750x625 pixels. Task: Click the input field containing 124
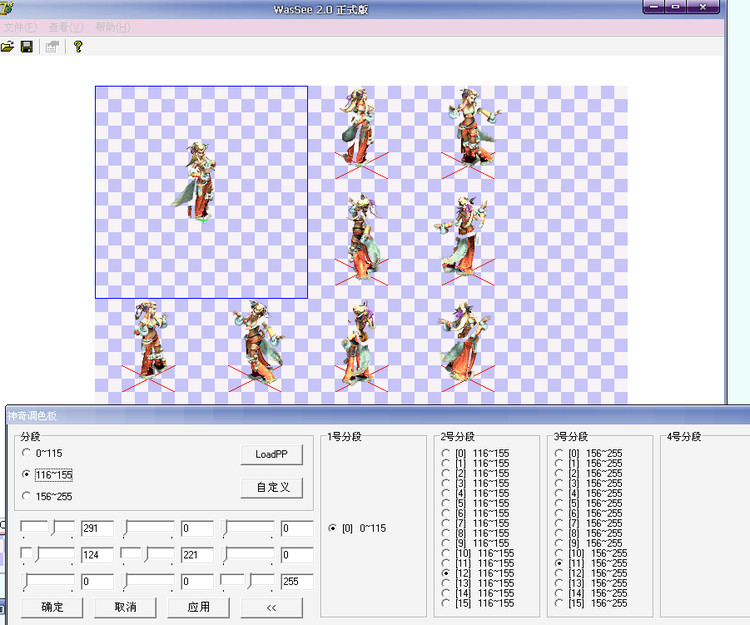[97, 555]
